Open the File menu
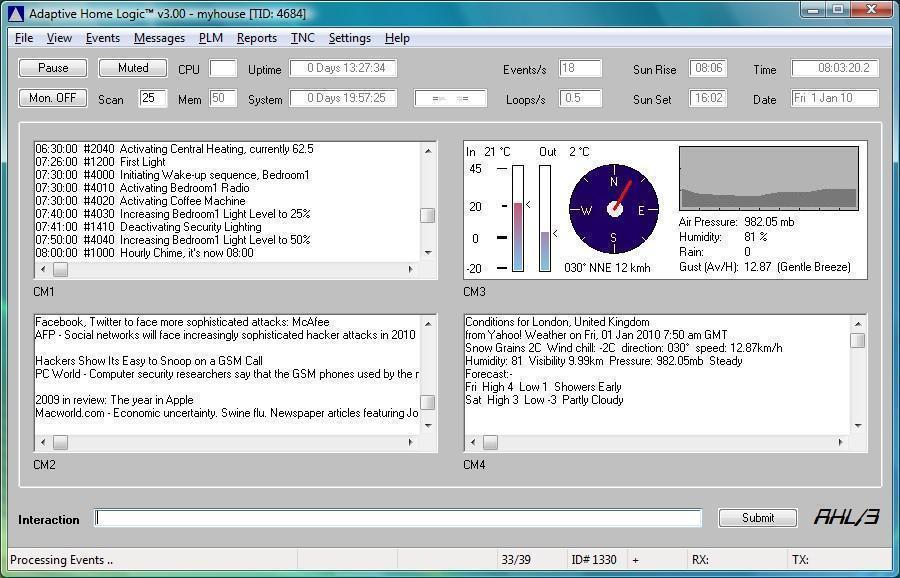 point(24,38)
